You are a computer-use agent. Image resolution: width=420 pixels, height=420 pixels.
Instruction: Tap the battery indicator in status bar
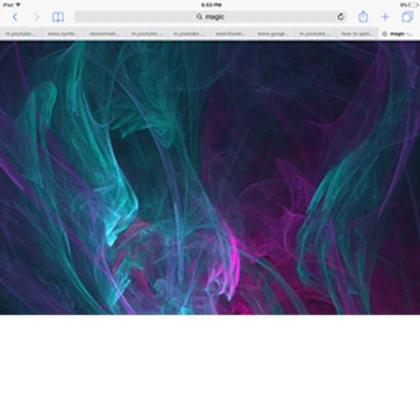click(412, 5)
